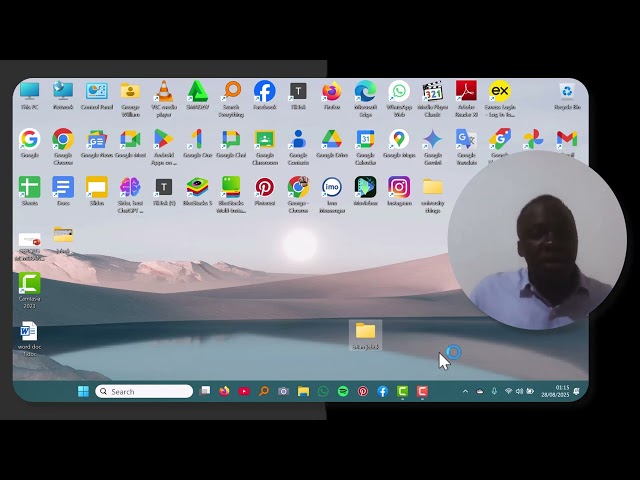Open Google Photos pinwheel shortcut

tap(533, 140)
